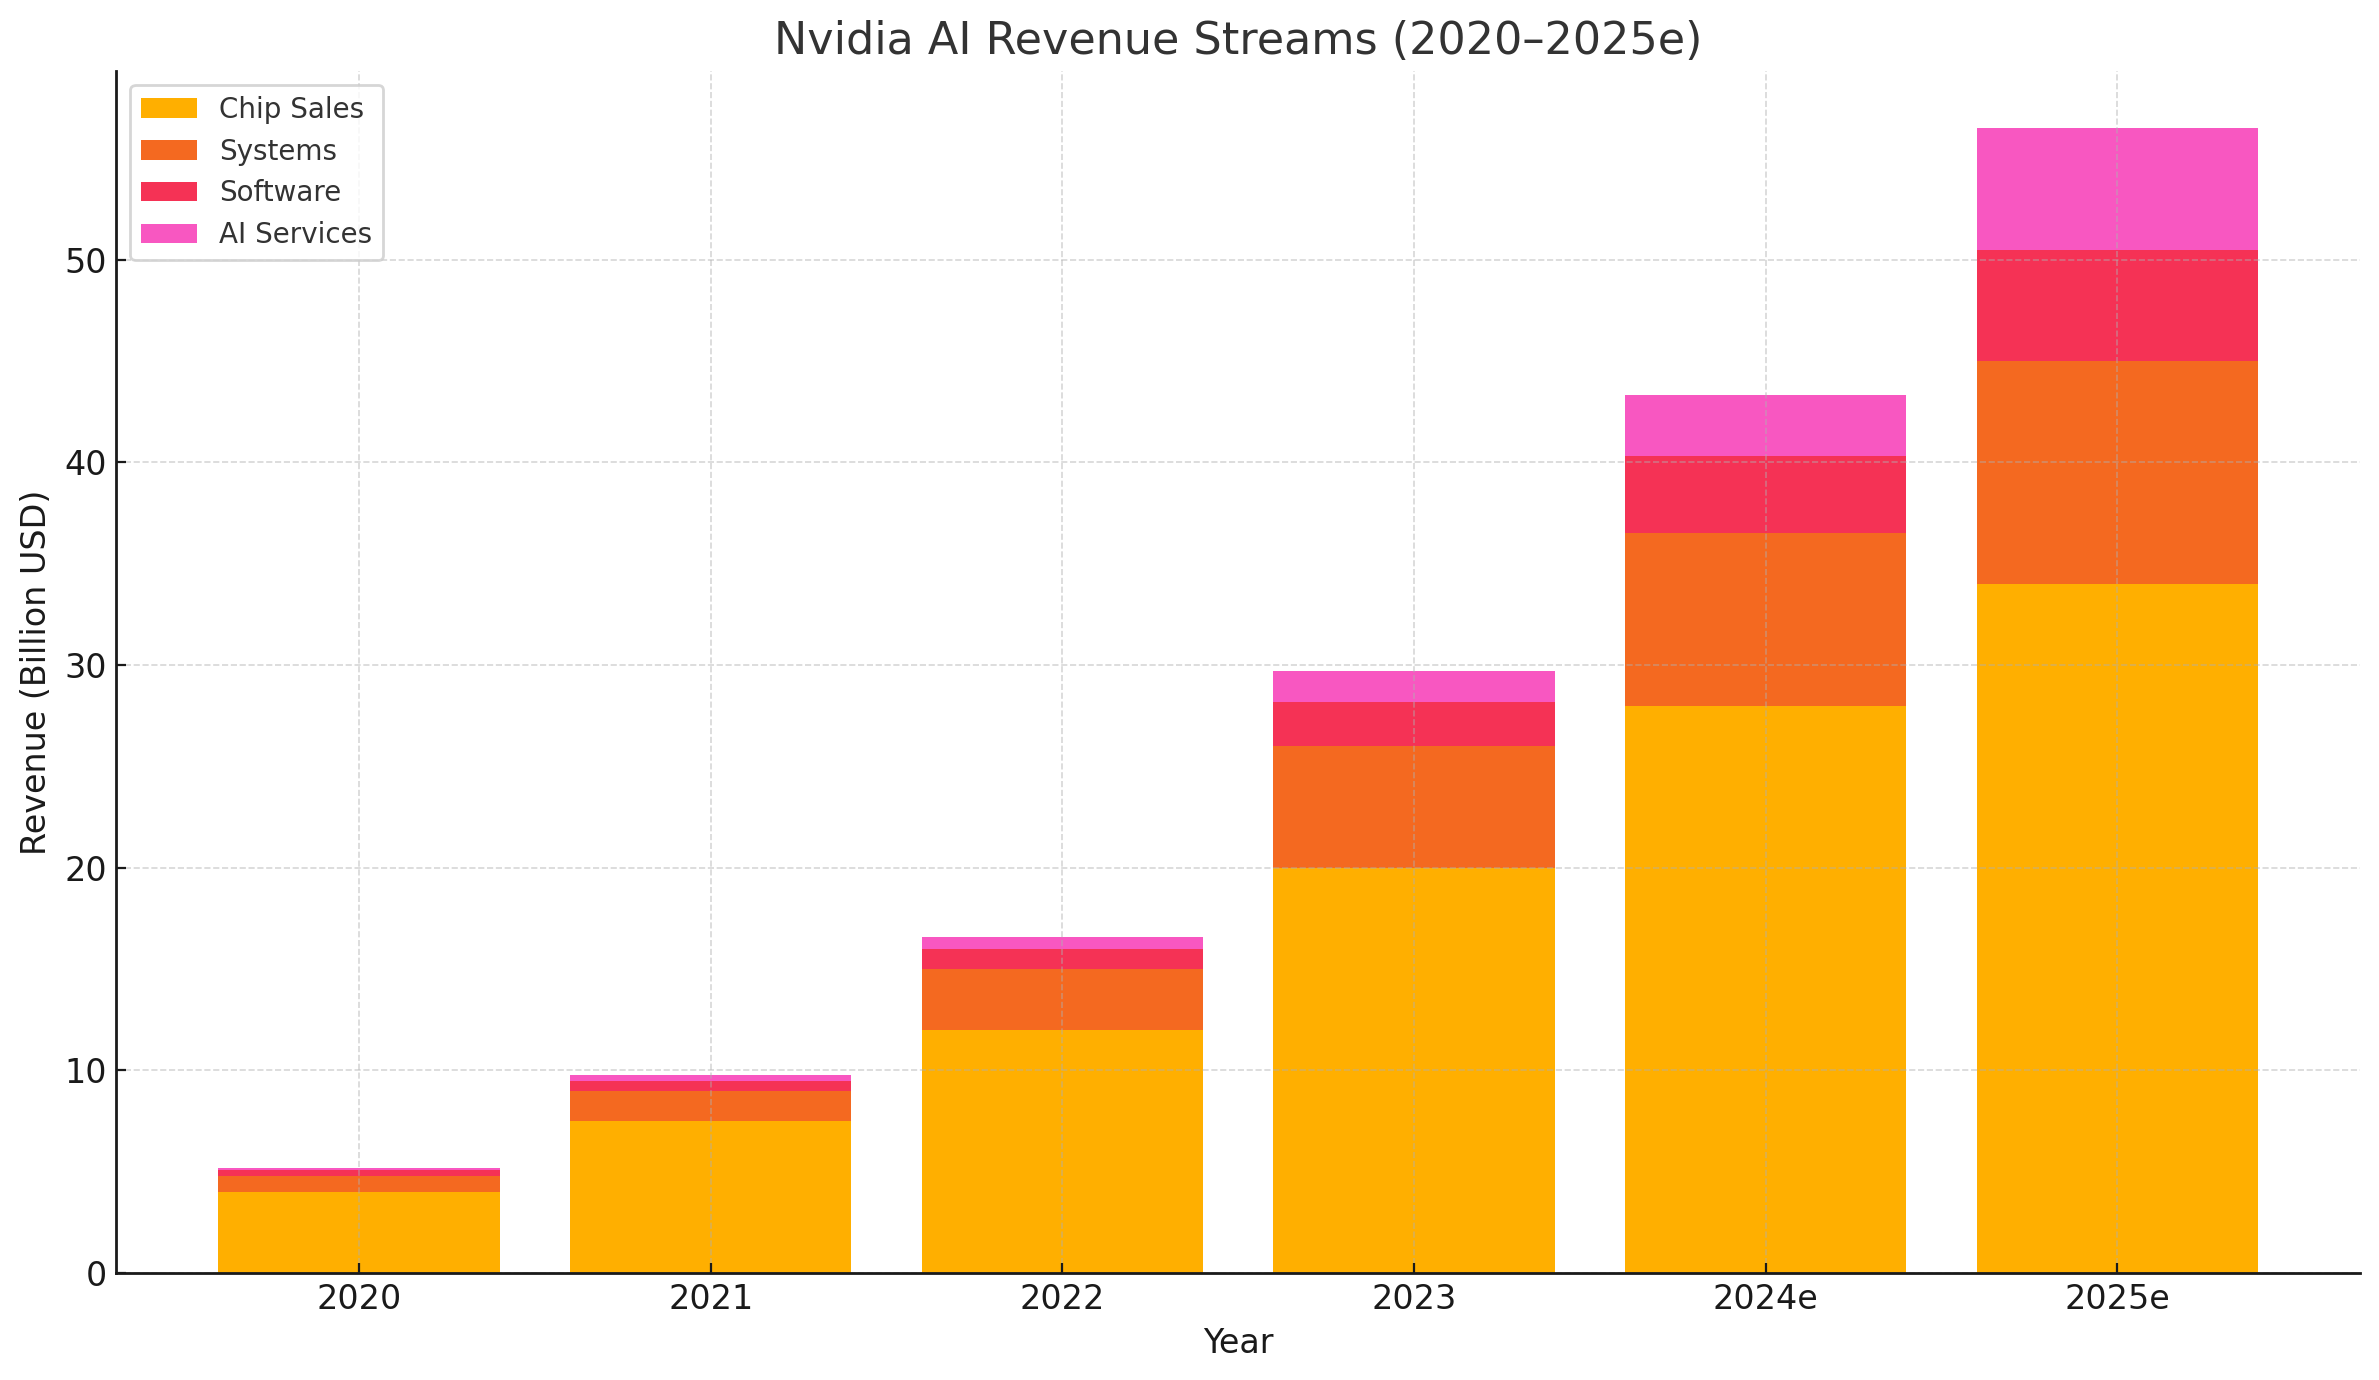
Task: Select the 2020 Chip Sales bar segment
Action: click(359, 1232)
